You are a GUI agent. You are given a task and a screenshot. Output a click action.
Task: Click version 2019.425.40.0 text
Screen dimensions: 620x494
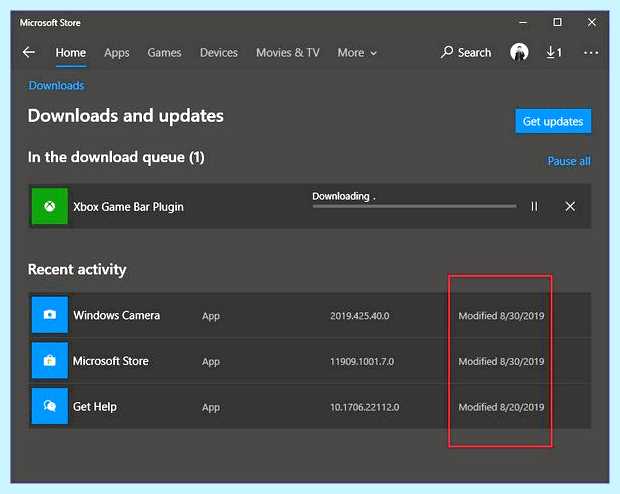[x=359, y=316]
